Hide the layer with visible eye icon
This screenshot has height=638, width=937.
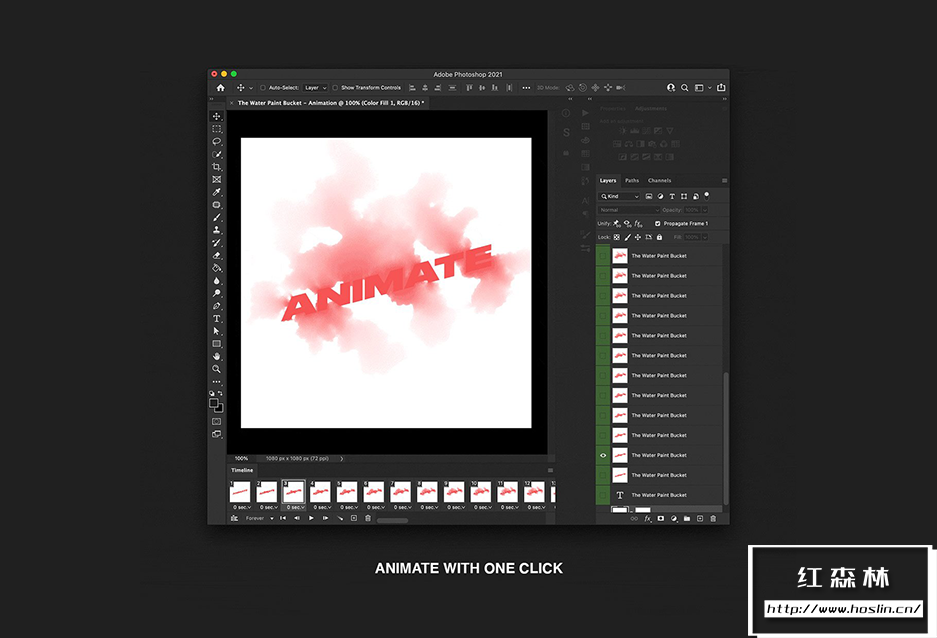[603, 455]
